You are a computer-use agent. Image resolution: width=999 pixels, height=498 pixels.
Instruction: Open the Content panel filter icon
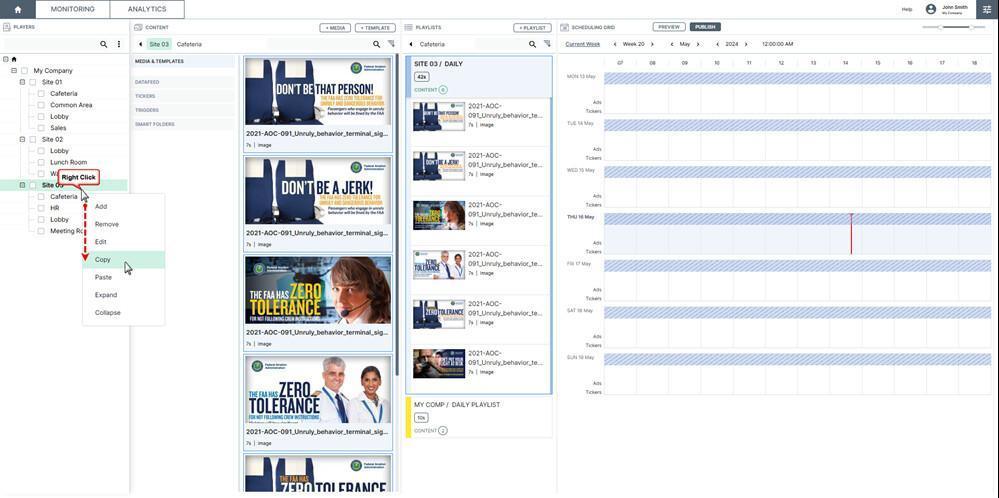coord(391,44)
